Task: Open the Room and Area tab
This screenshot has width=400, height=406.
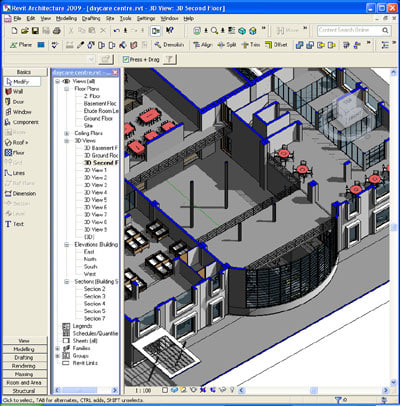Action: (x=24, y=382)
